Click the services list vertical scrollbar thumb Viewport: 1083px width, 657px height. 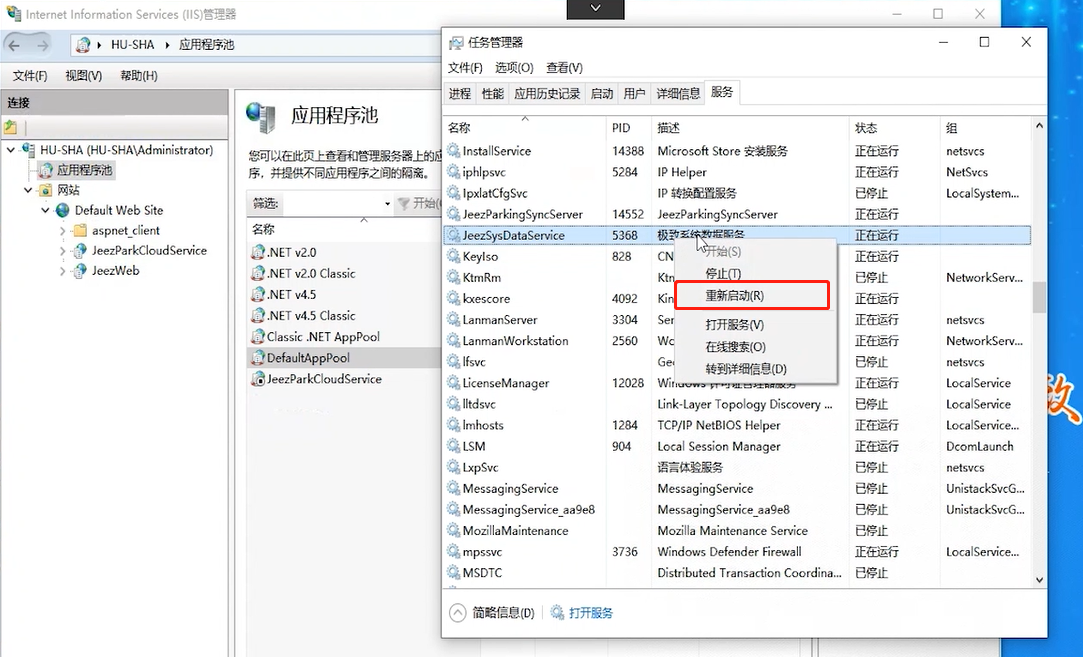click(1039, 297)
